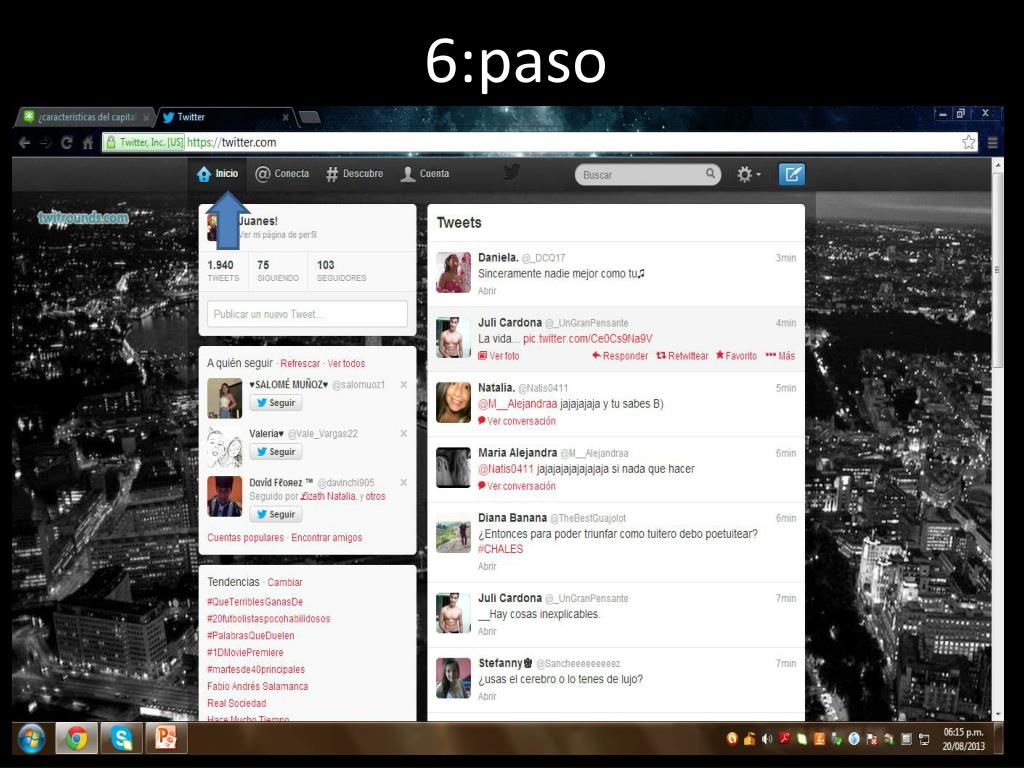Open the Real Sociedad trend
The width and height of the screenshot is (1024, 768).
236,704
